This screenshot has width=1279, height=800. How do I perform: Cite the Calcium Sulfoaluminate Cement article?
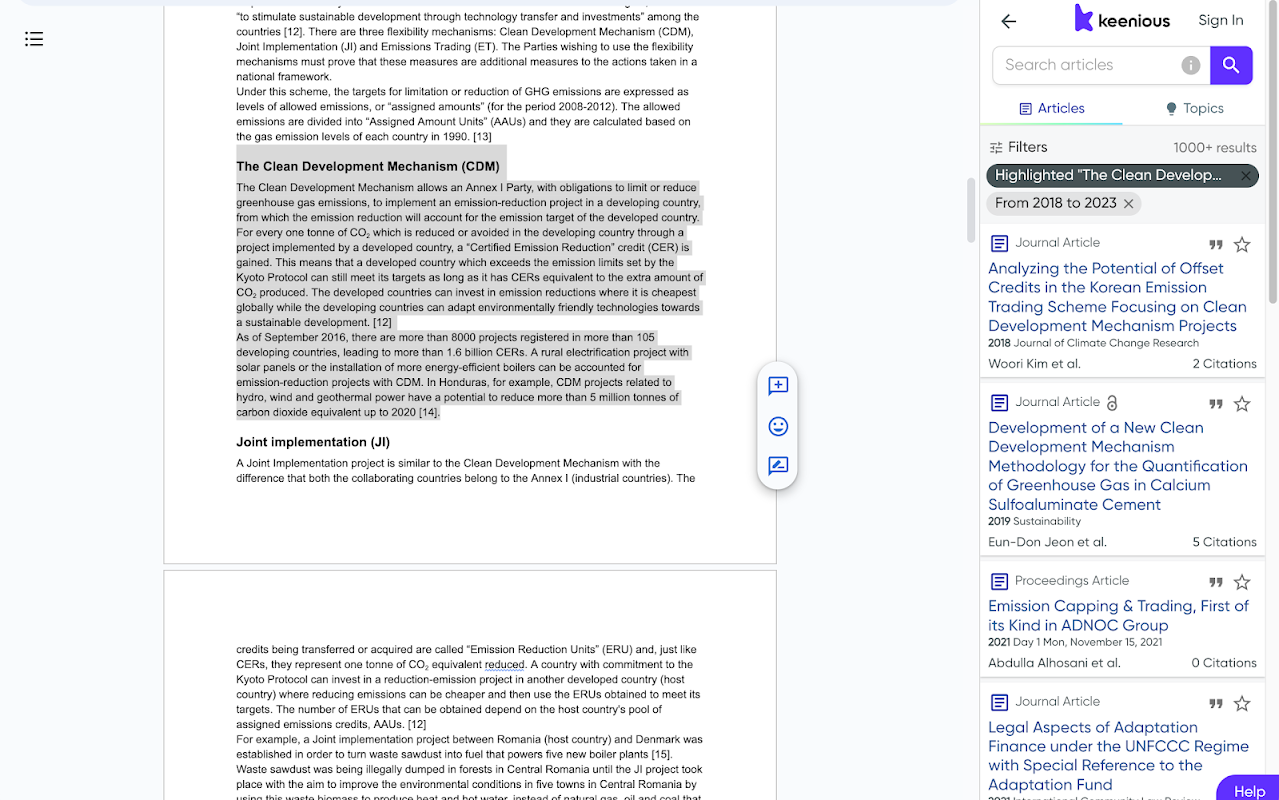point(1215,404)
